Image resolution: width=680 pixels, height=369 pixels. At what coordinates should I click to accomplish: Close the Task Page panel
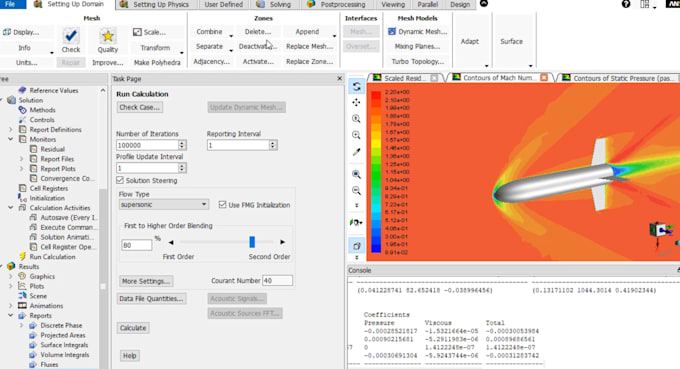pyautogui.click(x=340, y=78)
